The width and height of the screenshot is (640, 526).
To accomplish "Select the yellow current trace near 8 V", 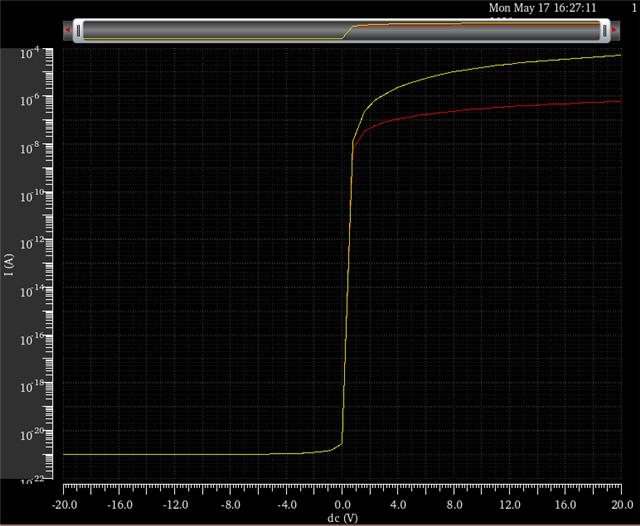I will (x=454, y=71).
